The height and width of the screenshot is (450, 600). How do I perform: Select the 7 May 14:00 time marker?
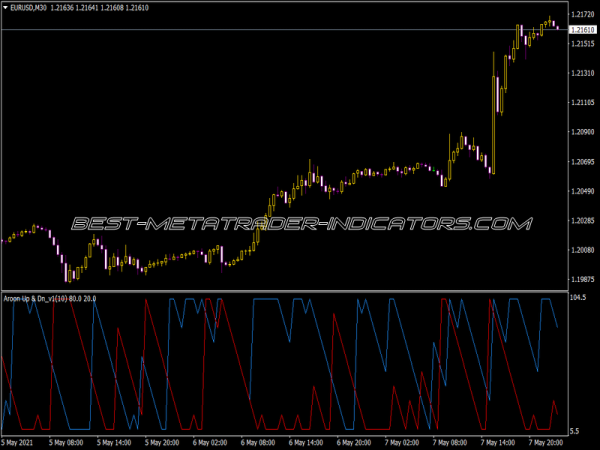click(497, 441)
